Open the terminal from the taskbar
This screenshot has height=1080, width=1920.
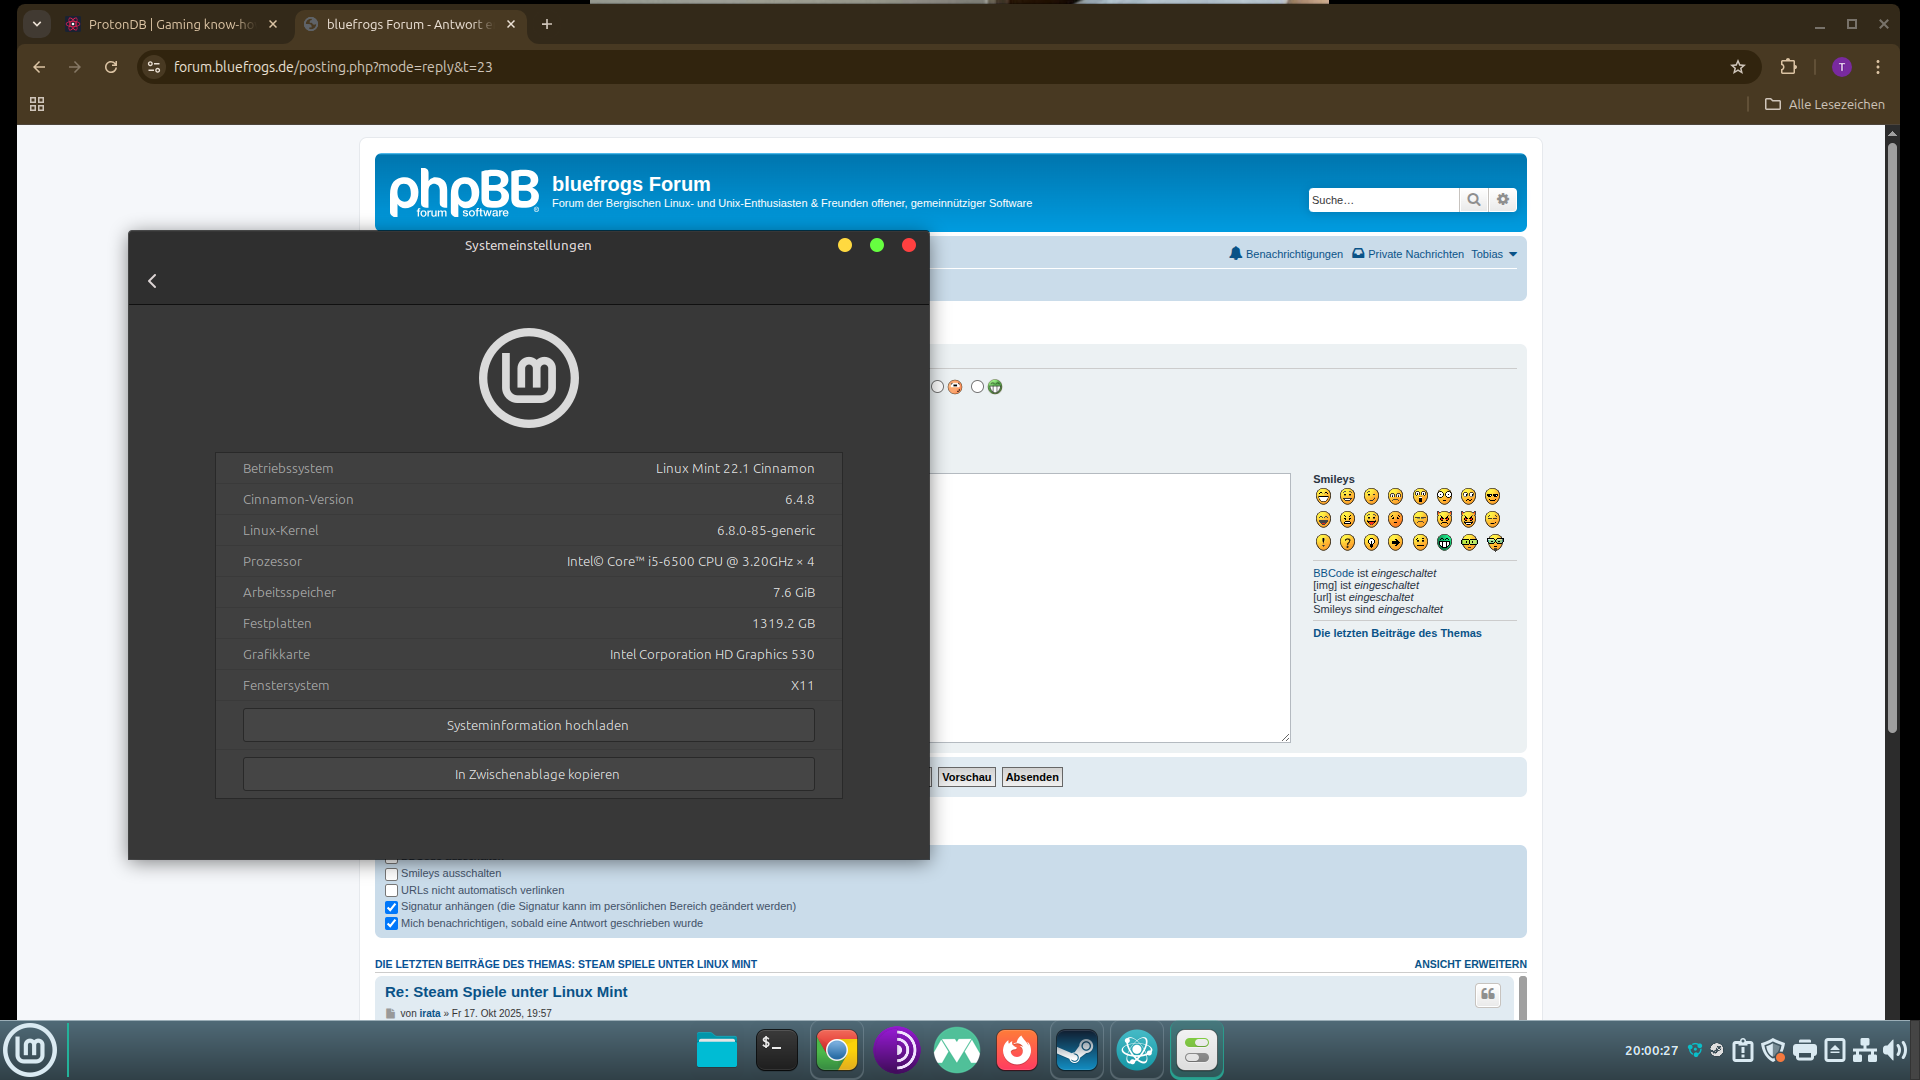(776, 1051)
